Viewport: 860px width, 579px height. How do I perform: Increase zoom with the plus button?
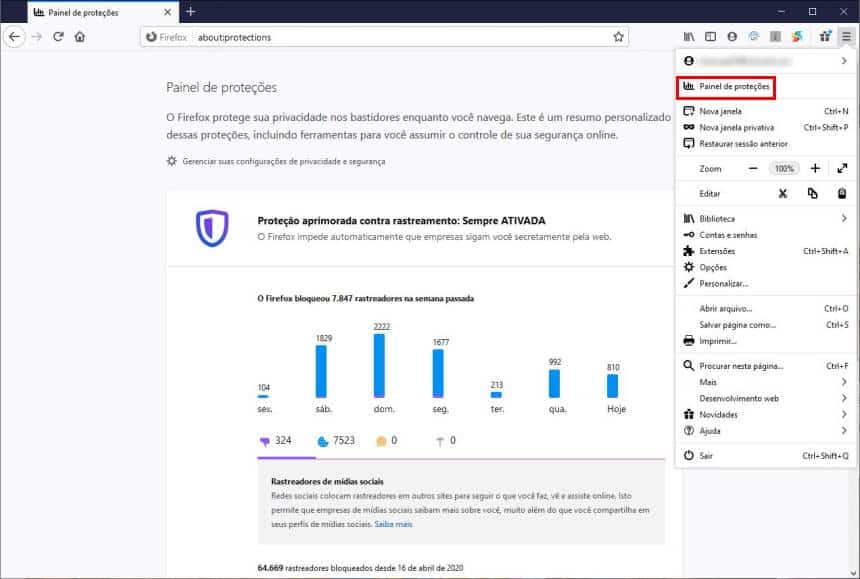click(815, 169)
